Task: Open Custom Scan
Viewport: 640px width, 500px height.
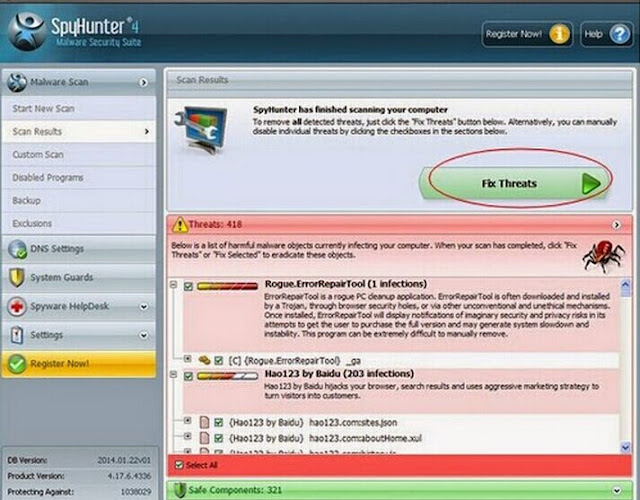Action: pos(79,155)
